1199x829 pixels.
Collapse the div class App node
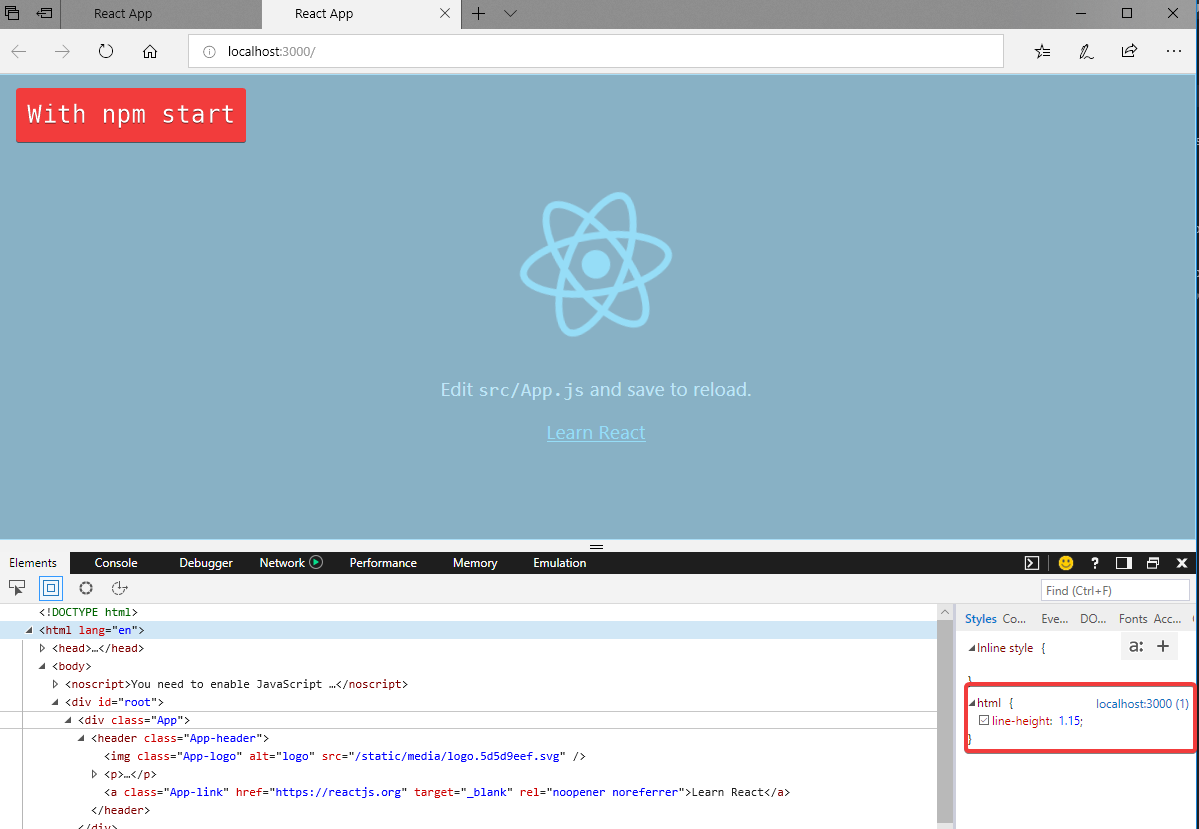(68, 720)
